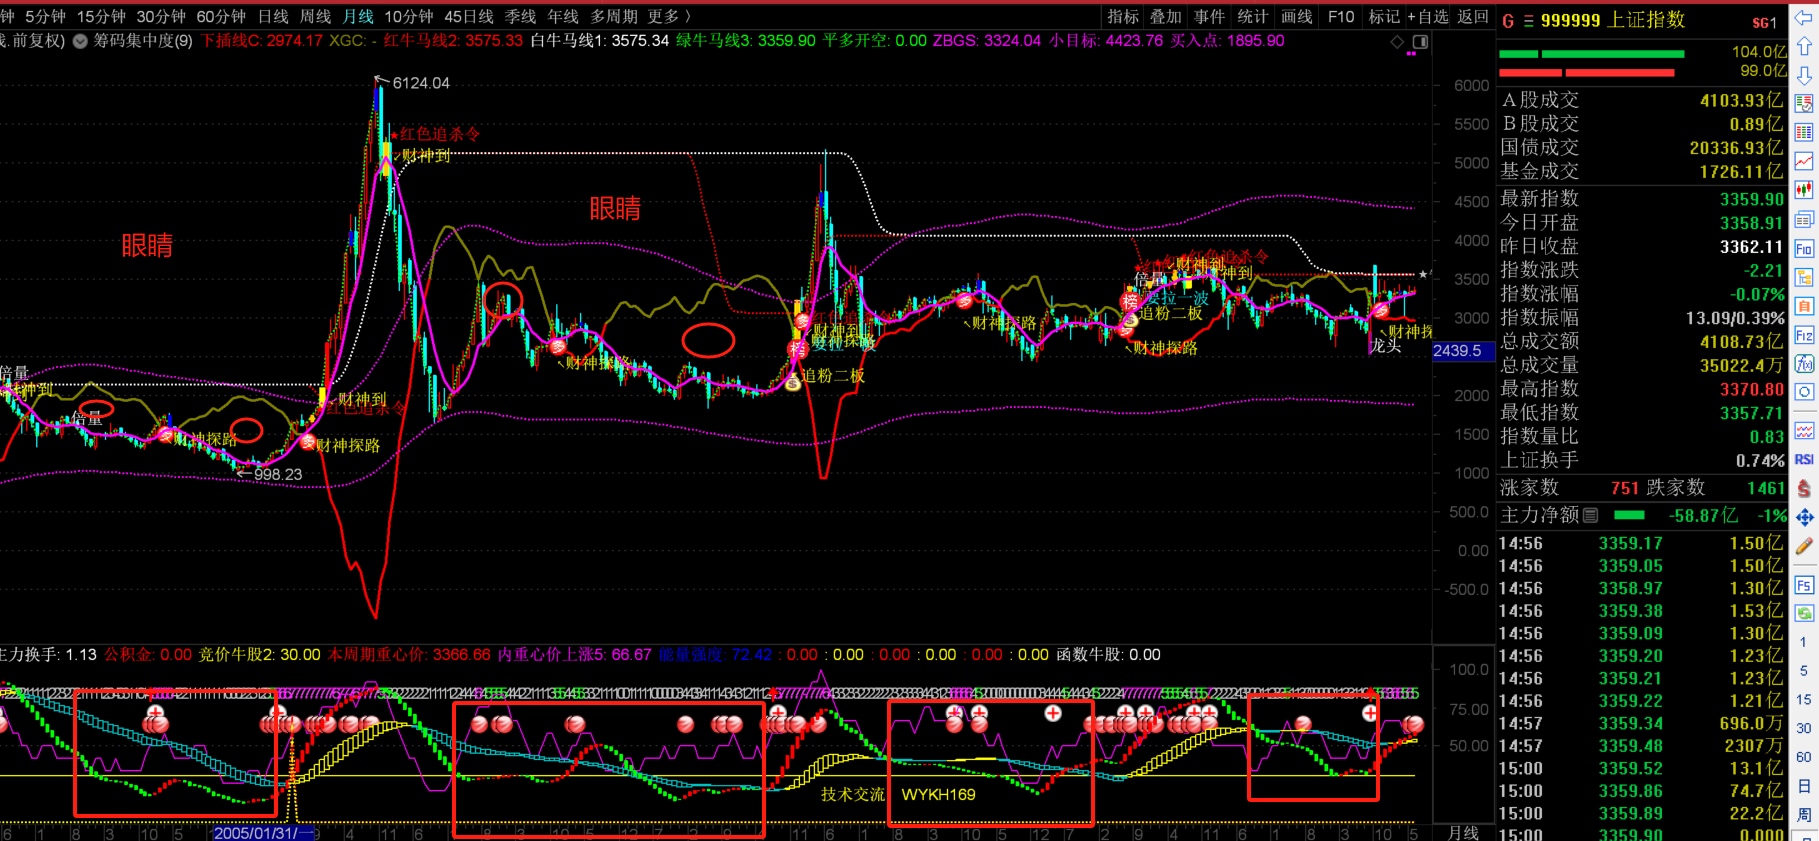
Task: Open the colored grid panel icon
Action: pyautogui.click(x=1804, y=132)
